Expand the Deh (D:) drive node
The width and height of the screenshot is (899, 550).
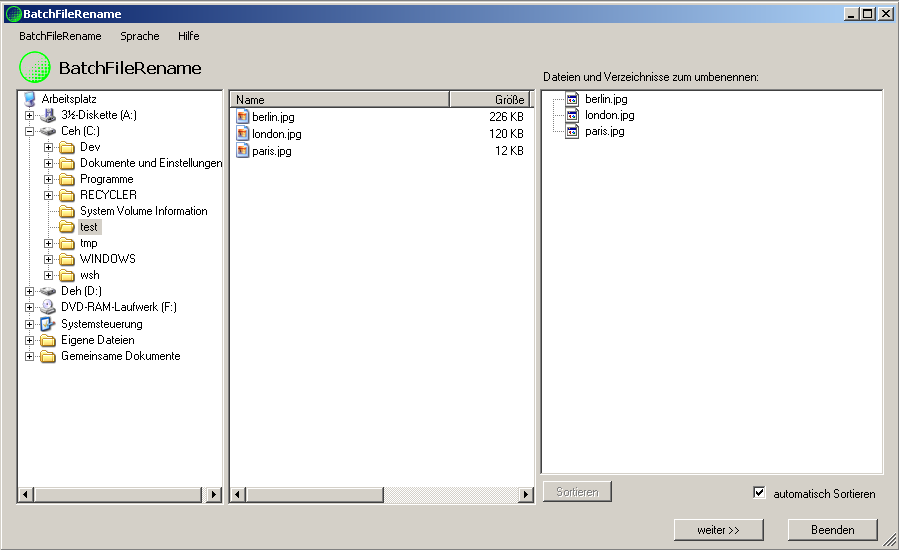coord(29,291)
